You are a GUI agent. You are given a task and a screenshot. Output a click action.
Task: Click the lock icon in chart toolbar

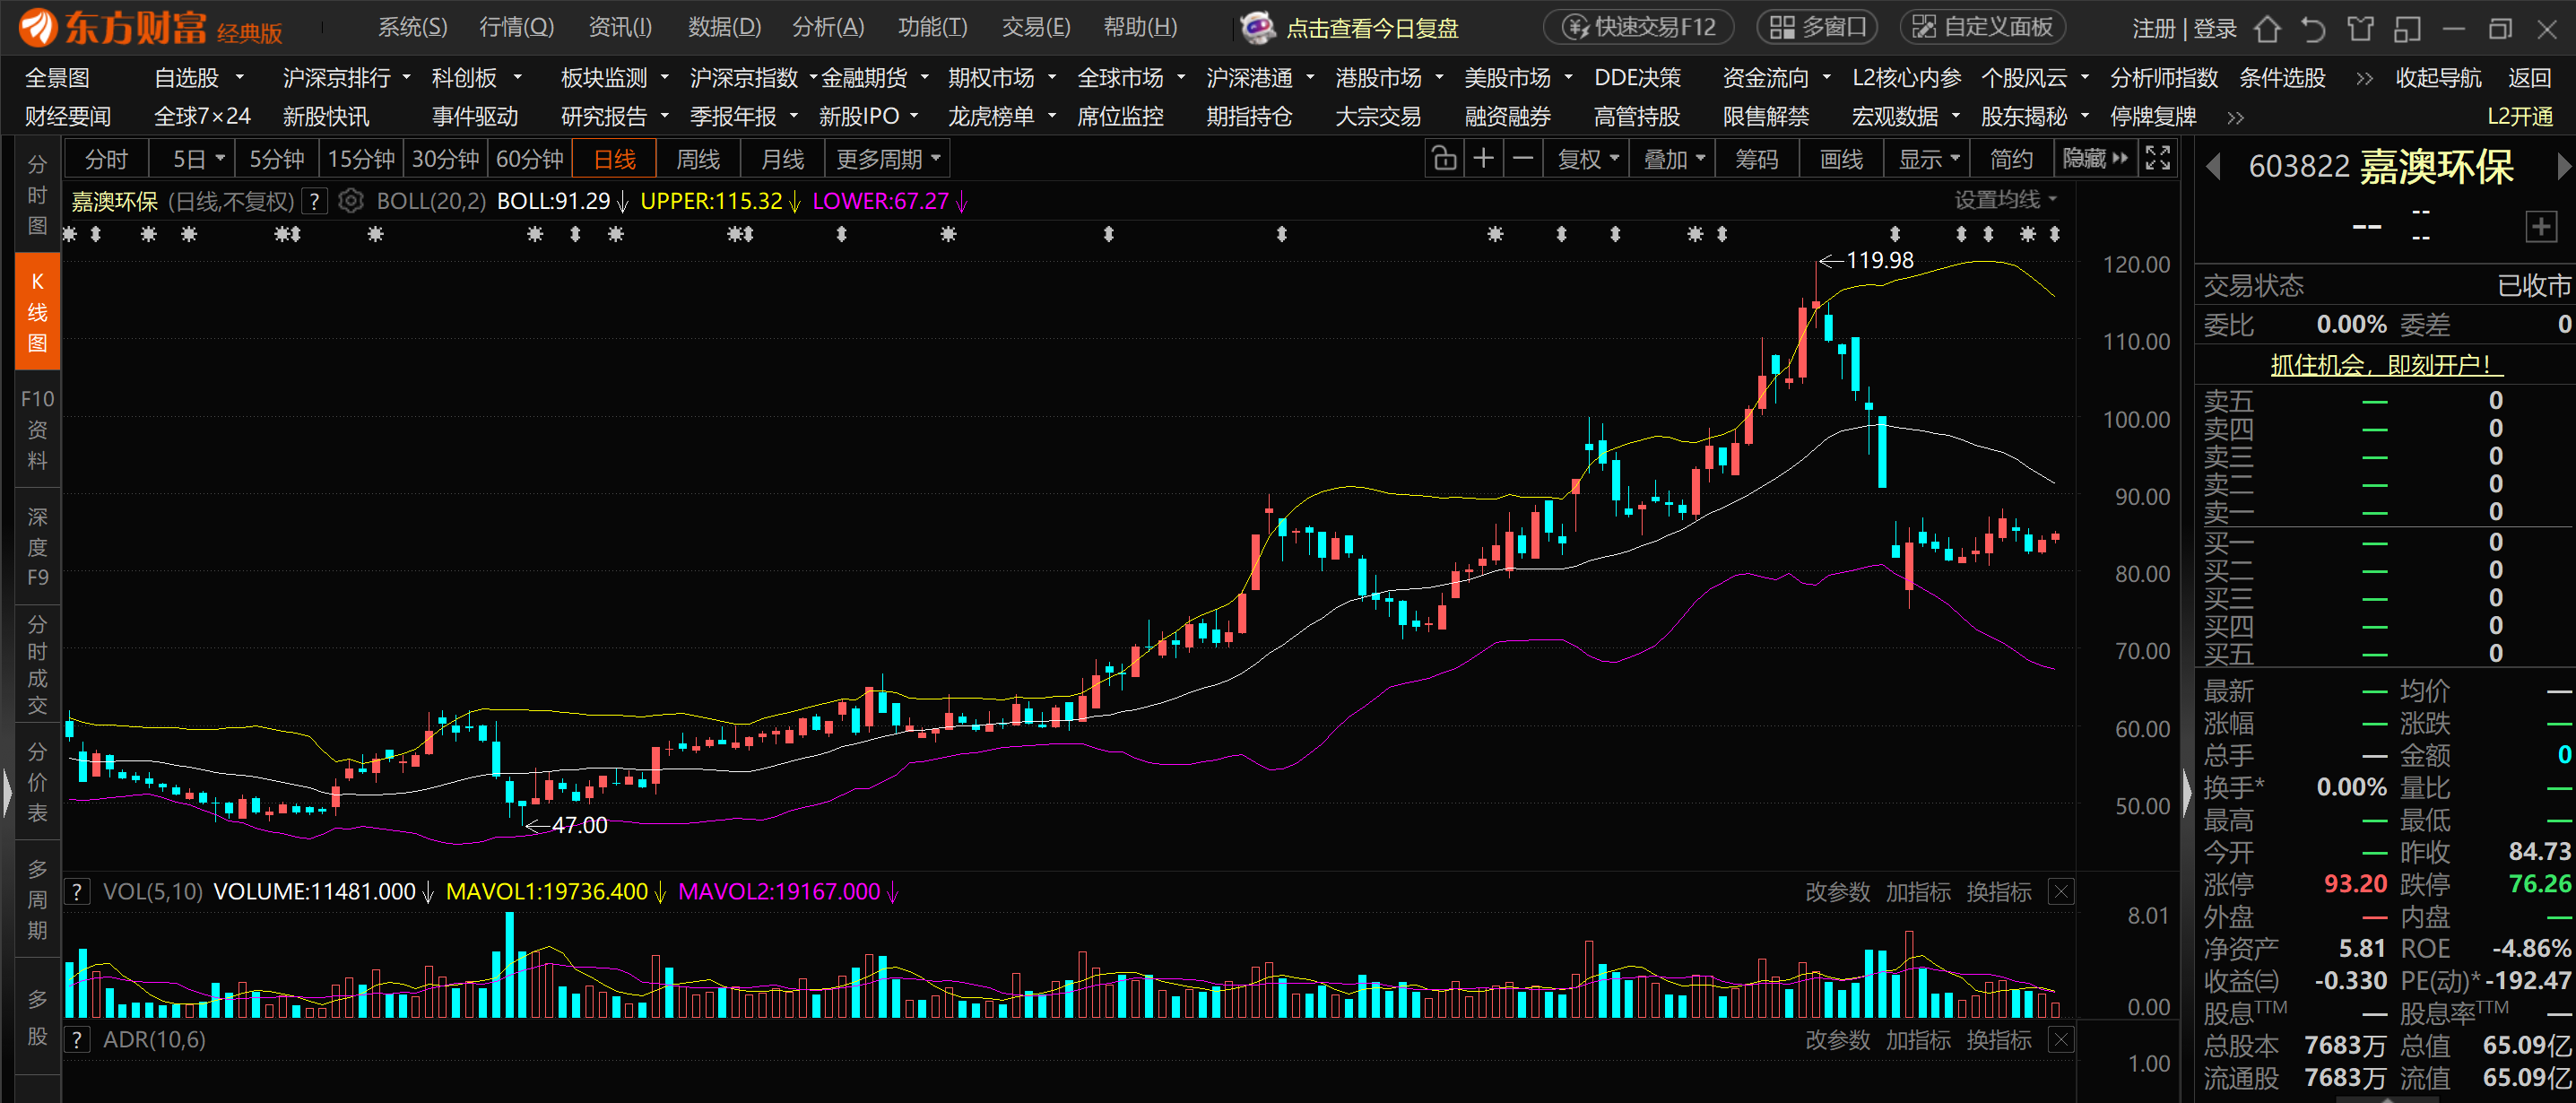[x=1444, y=159]
